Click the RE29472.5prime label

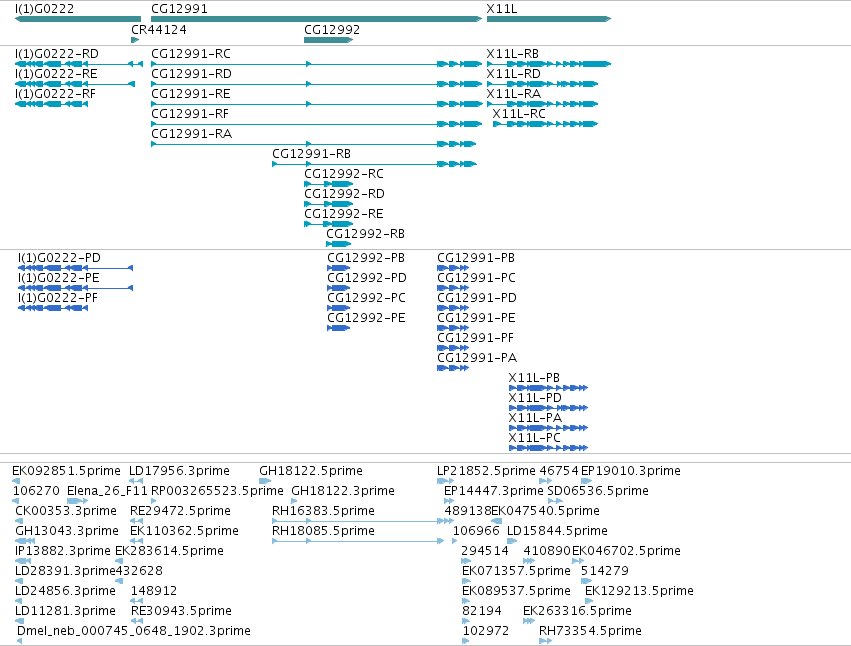click(x=180, y=511)
